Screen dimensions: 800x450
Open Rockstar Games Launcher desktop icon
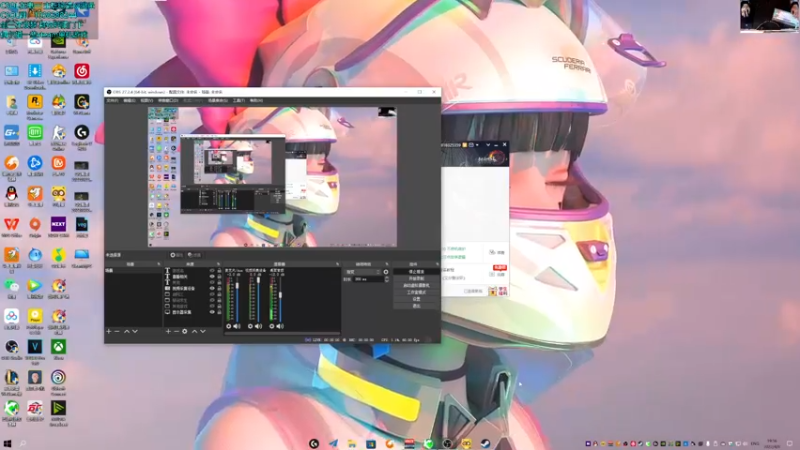(x=35, y=102)
